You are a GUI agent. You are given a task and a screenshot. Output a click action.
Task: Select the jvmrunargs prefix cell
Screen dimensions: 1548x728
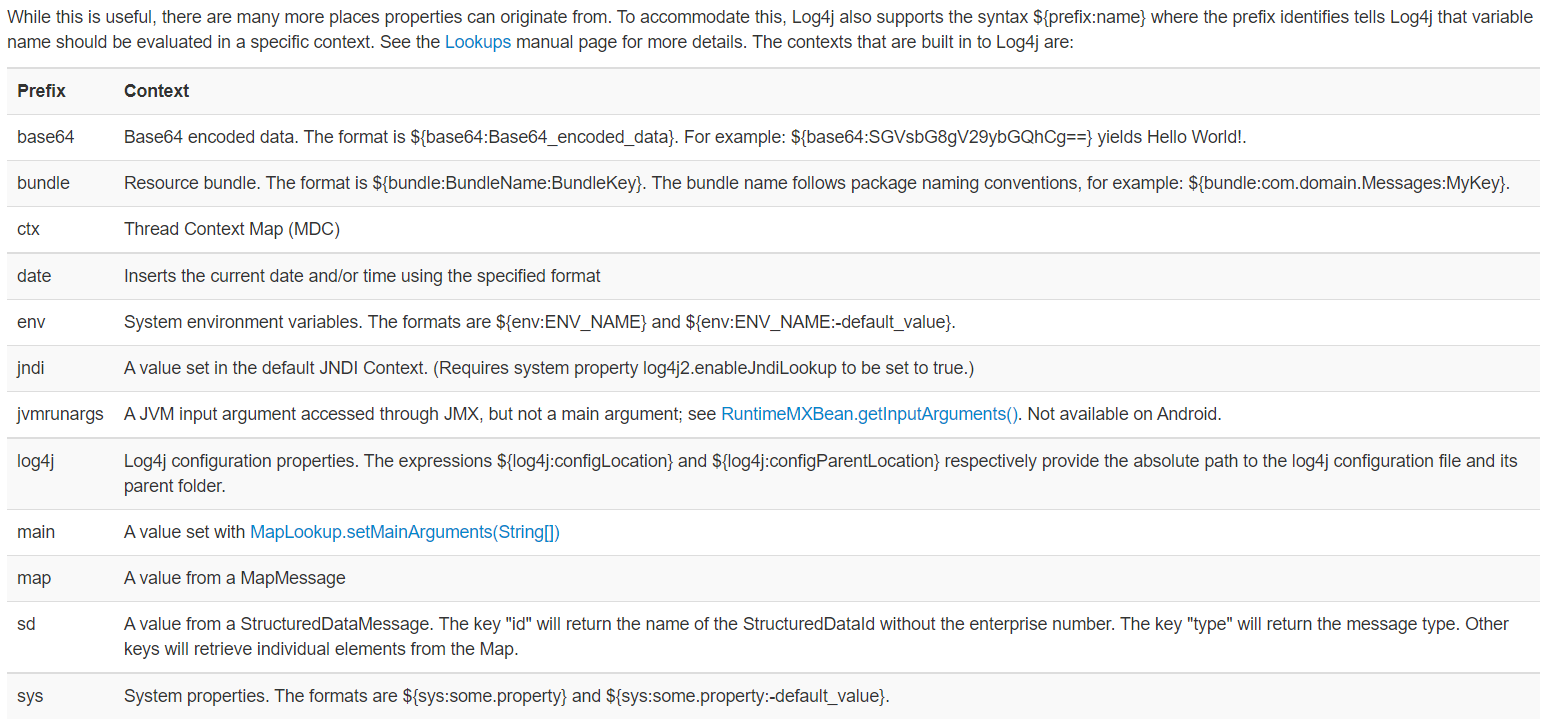pyautogui.click(x=60, y=413)
